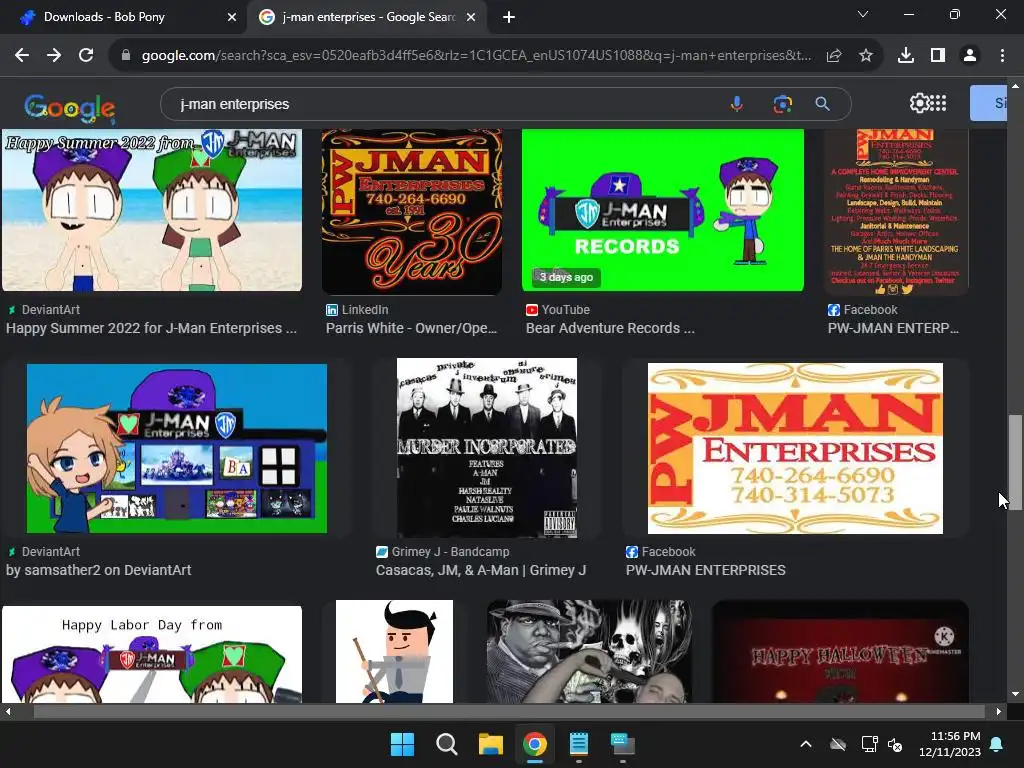The image size is (1024, 768).
Task: Click the address bar URL
Action: pyautogui.click(x=475, y=56)
